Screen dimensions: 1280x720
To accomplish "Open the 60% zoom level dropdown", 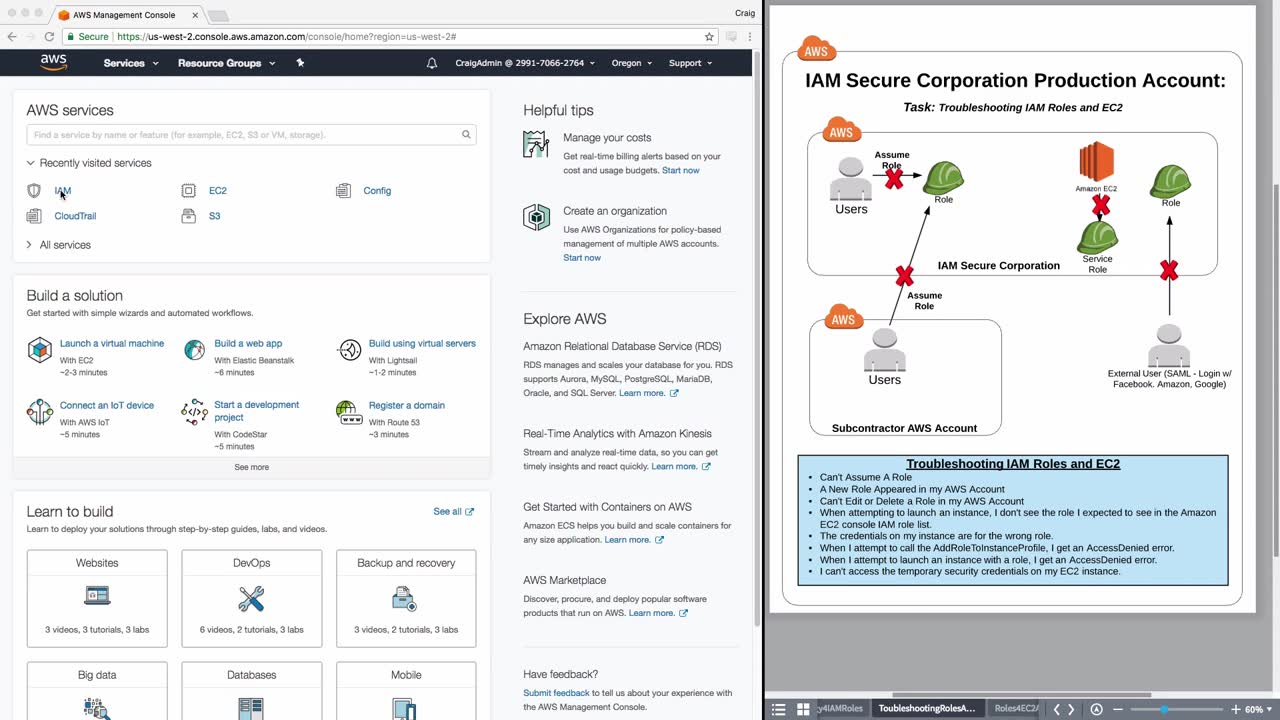I will [x=1257, y=709].
